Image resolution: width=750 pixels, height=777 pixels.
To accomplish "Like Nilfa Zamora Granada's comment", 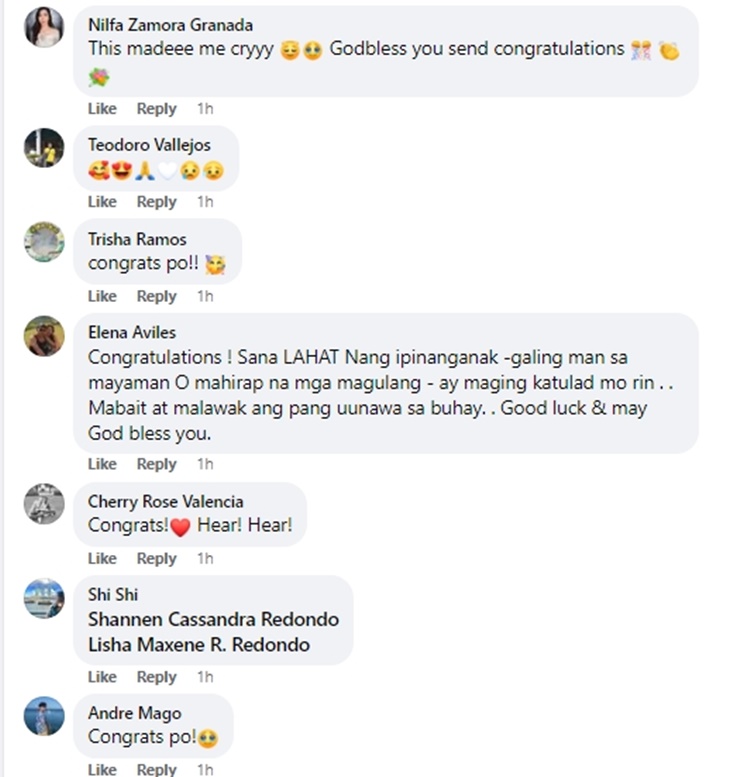I will (102, 109).
